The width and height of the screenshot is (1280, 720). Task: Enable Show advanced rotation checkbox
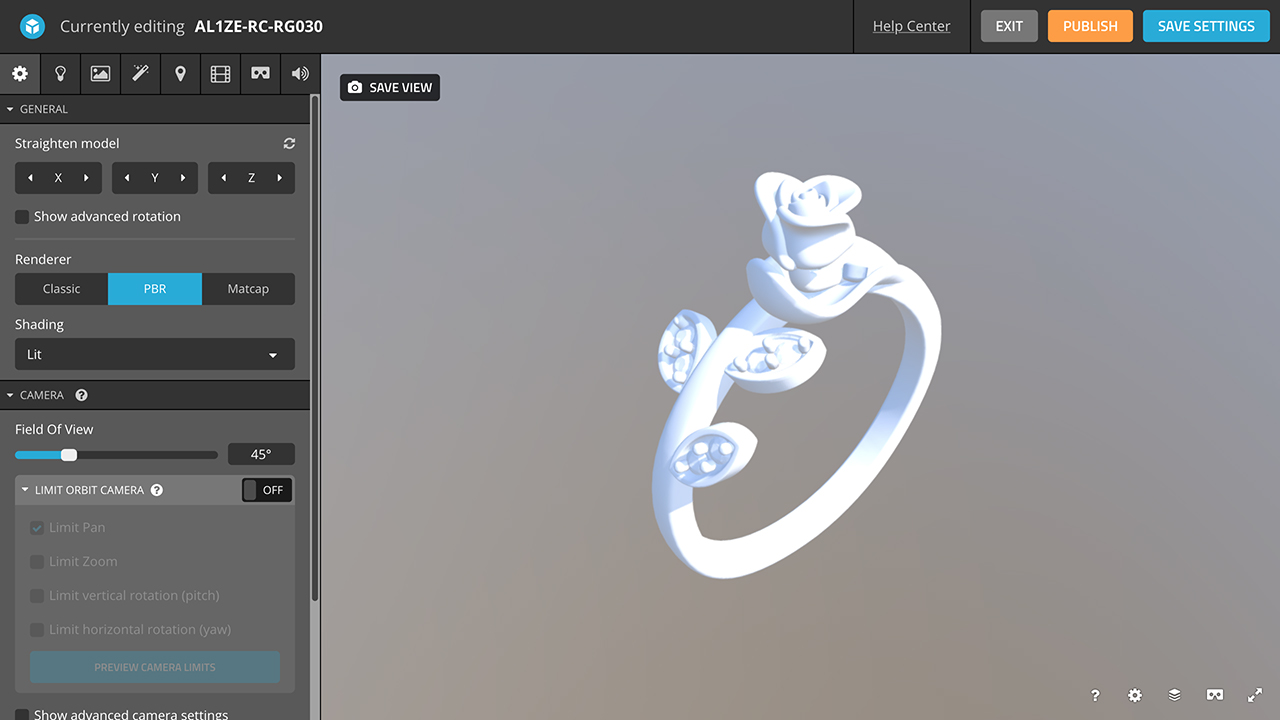tap(22, 217)
